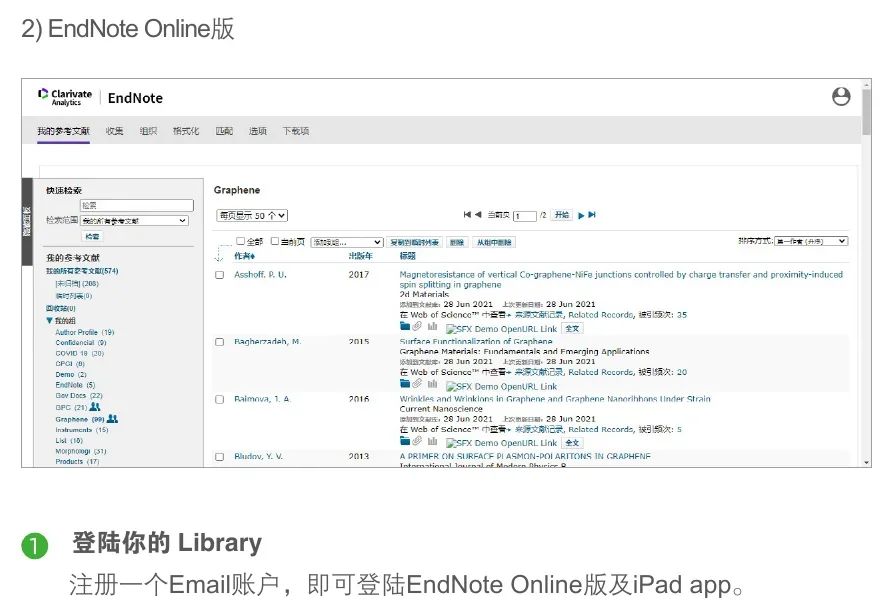Click the SFX Demo OpenURL Link for Baimova

(501, 443)
